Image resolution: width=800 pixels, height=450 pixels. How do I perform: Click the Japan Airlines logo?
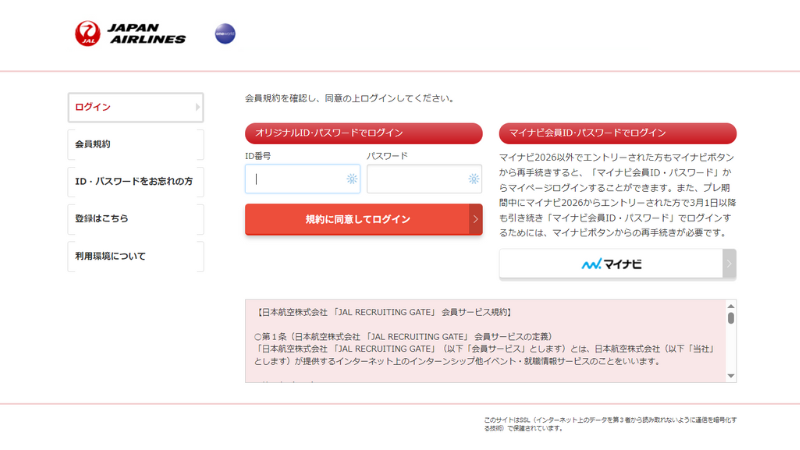130,34
